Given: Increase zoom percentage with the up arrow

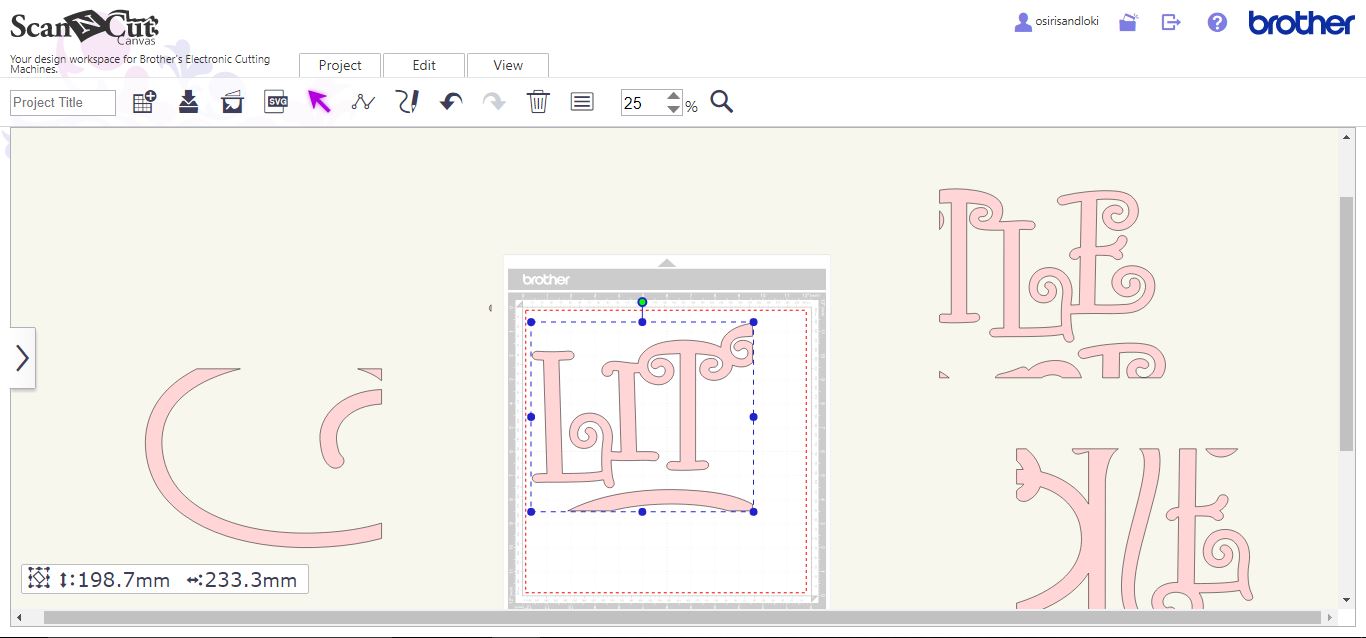Looking at the screenshot, I should coord(673,95).
